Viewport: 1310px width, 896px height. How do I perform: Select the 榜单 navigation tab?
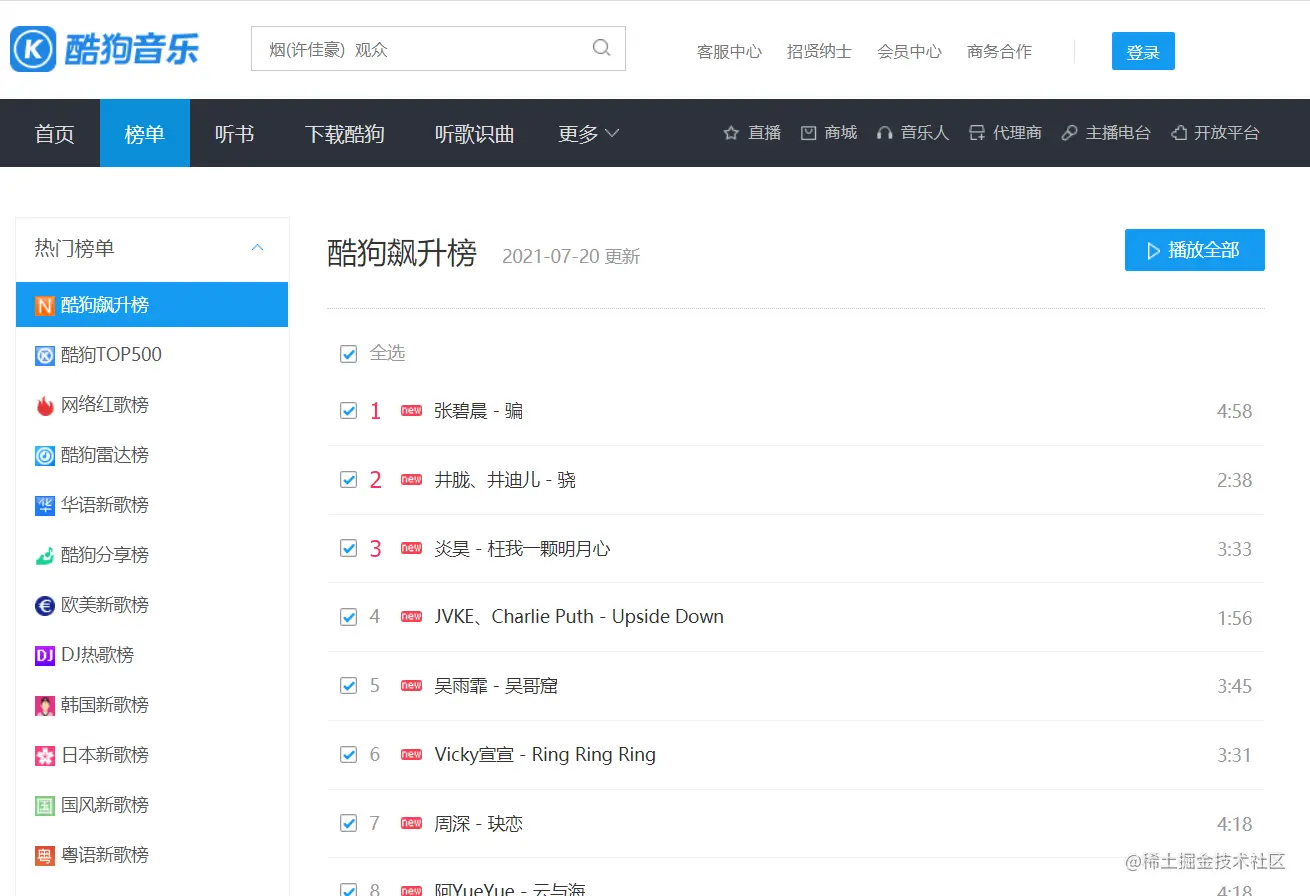145,133
